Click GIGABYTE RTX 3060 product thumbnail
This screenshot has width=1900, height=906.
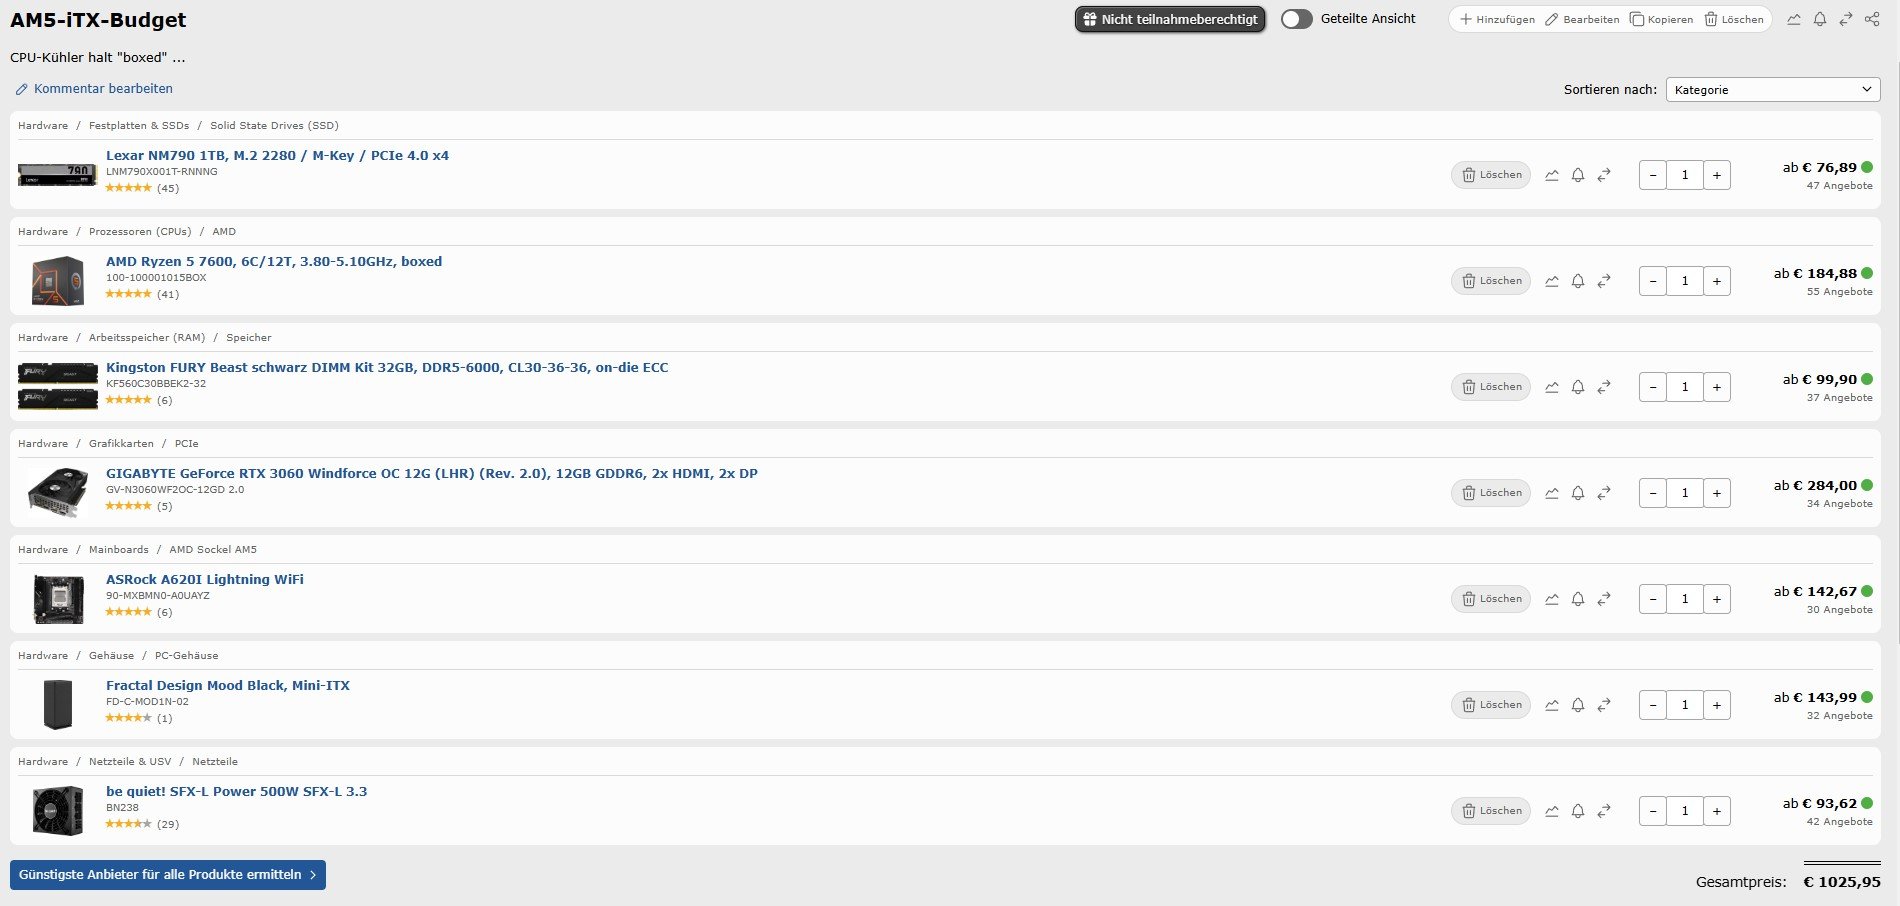pyautogui.click(x=57, y=493)
